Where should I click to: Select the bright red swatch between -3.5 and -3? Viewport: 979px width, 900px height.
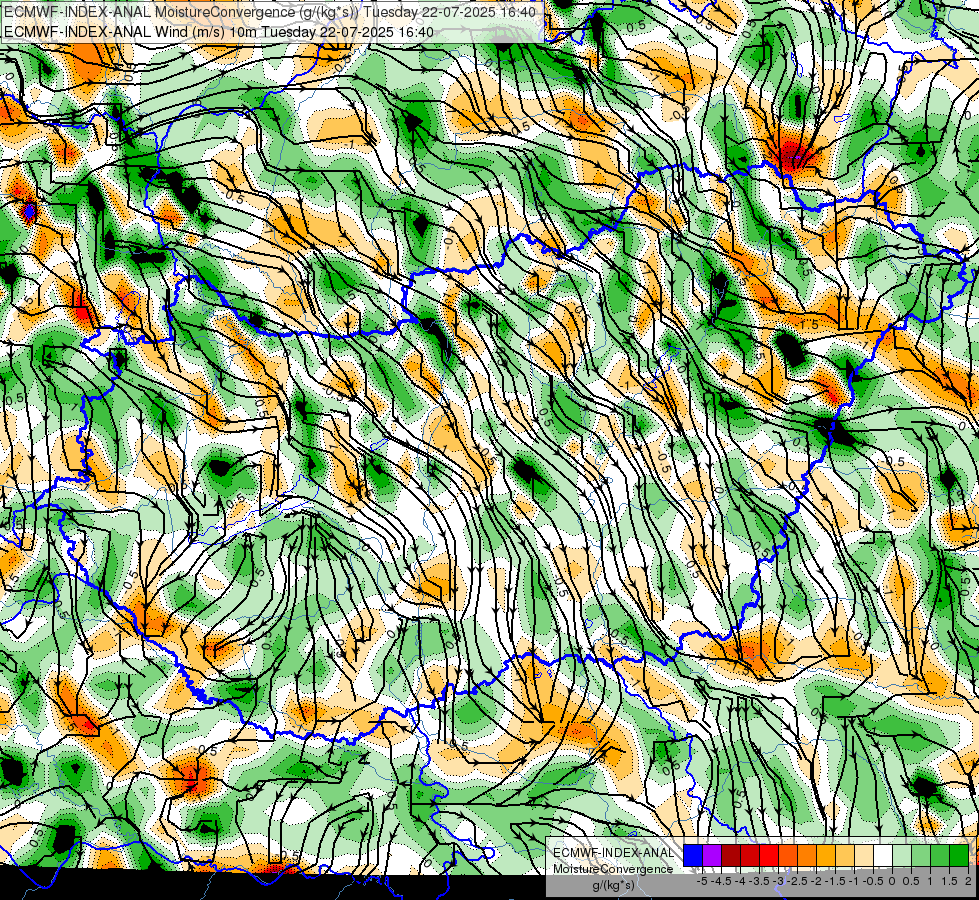coord(769,855)
